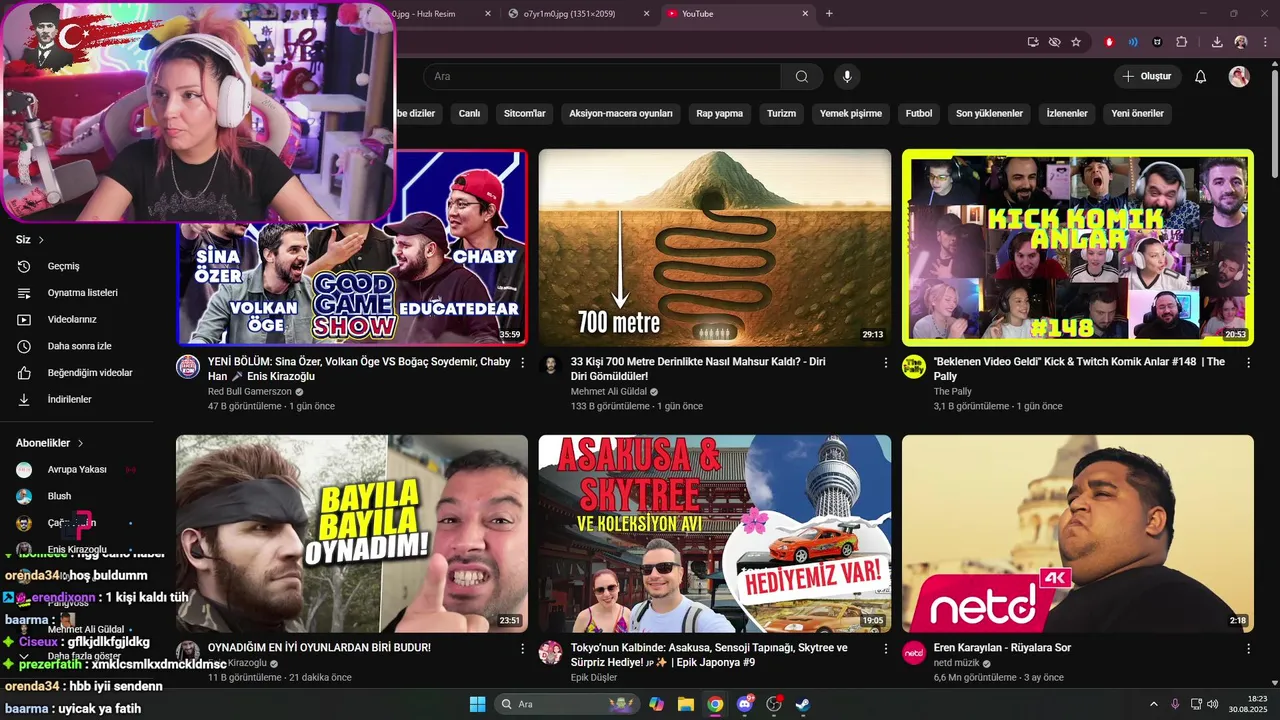This screenshot has height=720, width=1280.
Task: Expand the Siz section chevron
Action: pos(41,240)
